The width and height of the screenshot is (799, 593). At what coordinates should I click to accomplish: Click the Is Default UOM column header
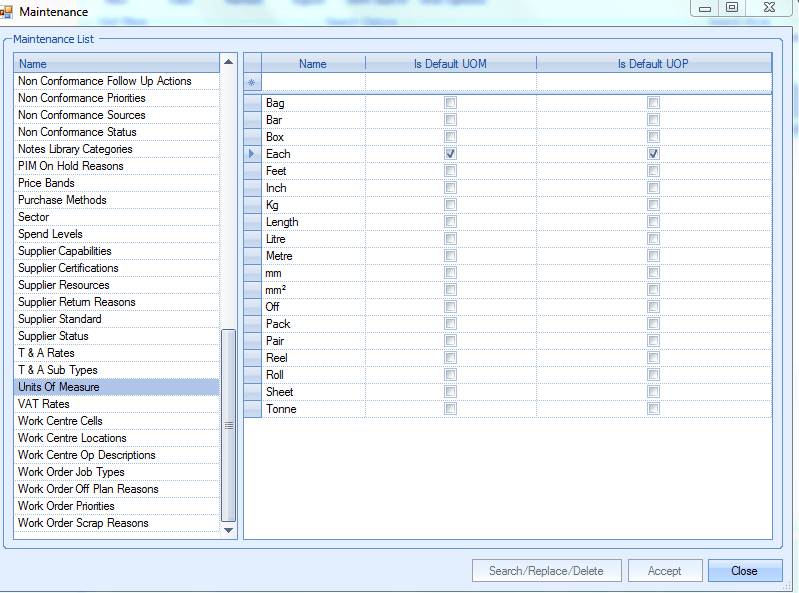coord(450,64)
